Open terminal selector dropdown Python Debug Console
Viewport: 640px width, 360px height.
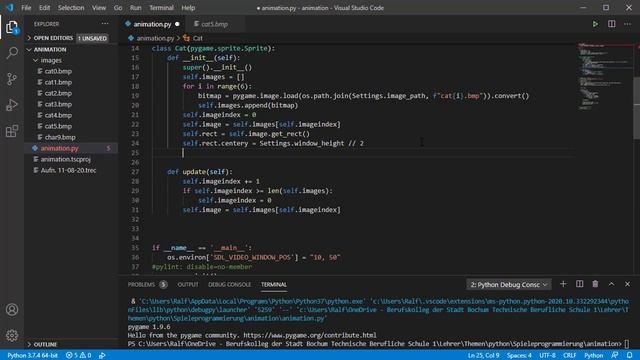(x=509, y=284)
